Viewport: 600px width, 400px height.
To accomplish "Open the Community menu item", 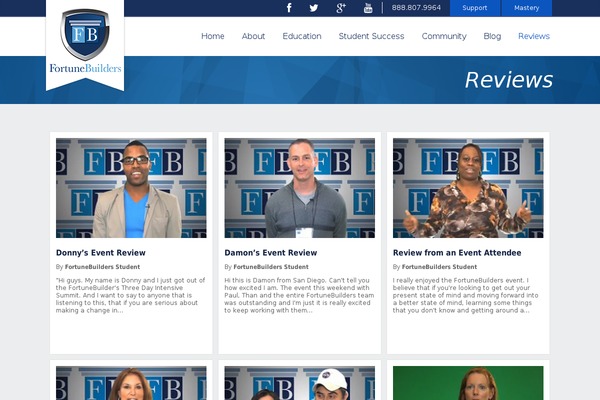I will [x=444, y=36].
